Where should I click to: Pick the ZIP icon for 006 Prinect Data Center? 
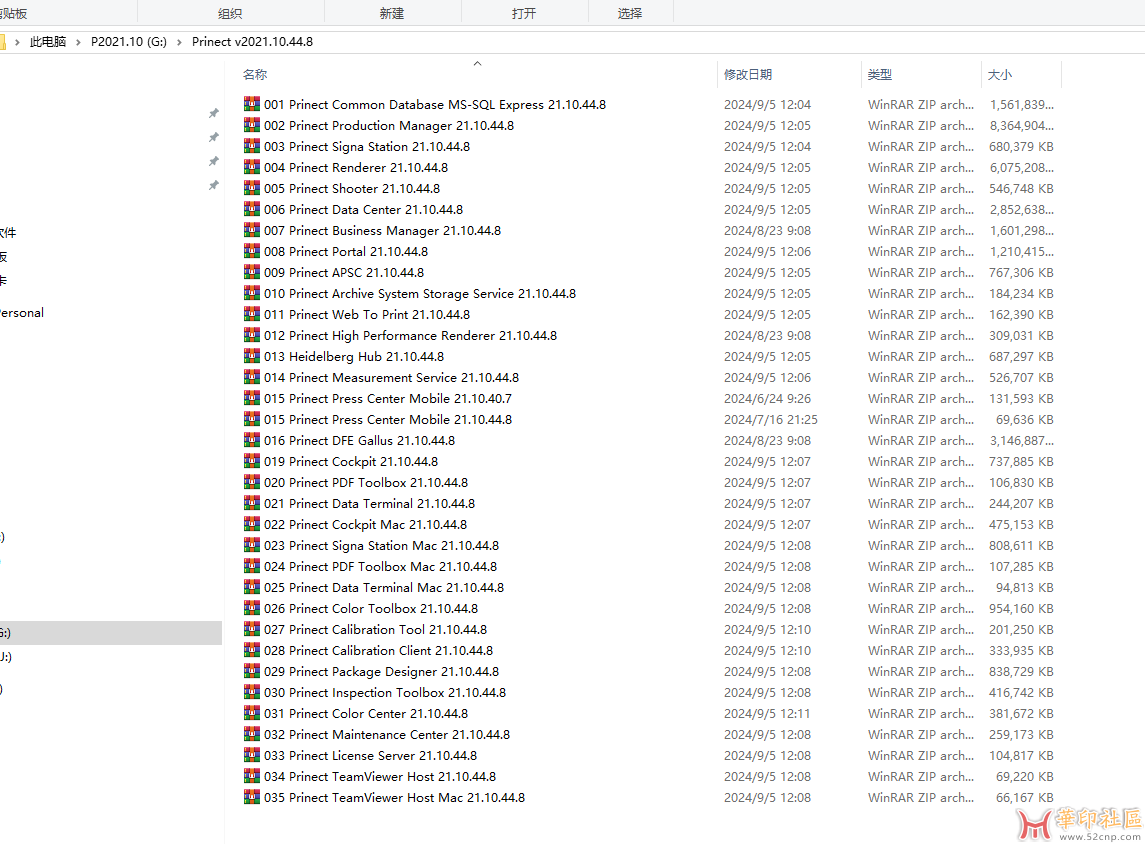click(252, 210)
